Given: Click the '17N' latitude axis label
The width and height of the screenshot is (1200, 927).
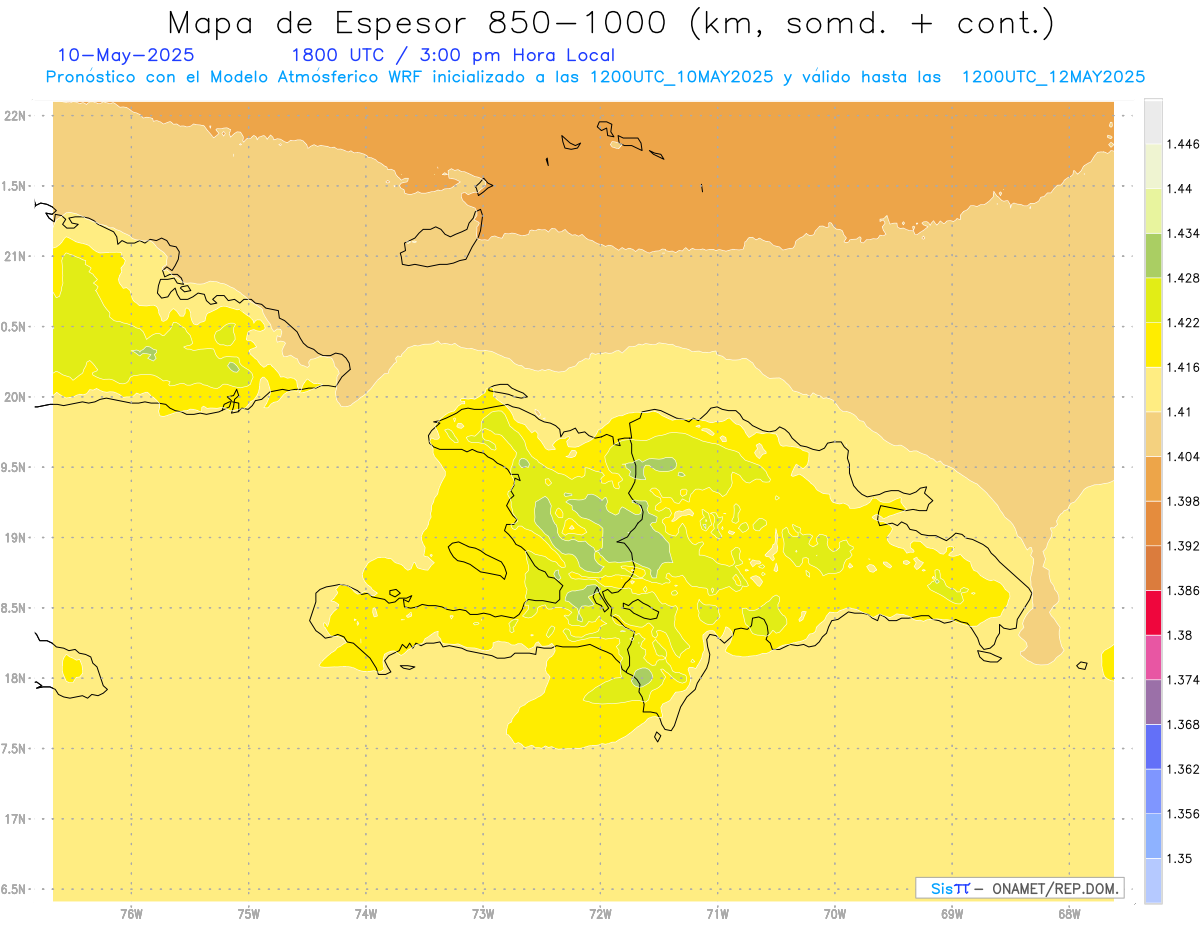Looking at the screenshot, I should 16,819.
